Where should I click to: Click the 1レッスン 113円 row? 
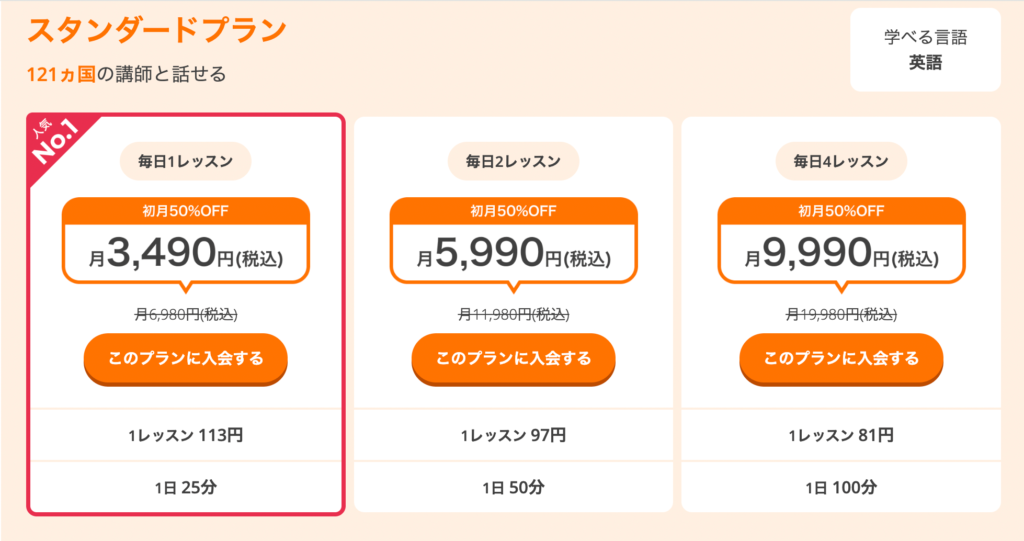[185, 435]
